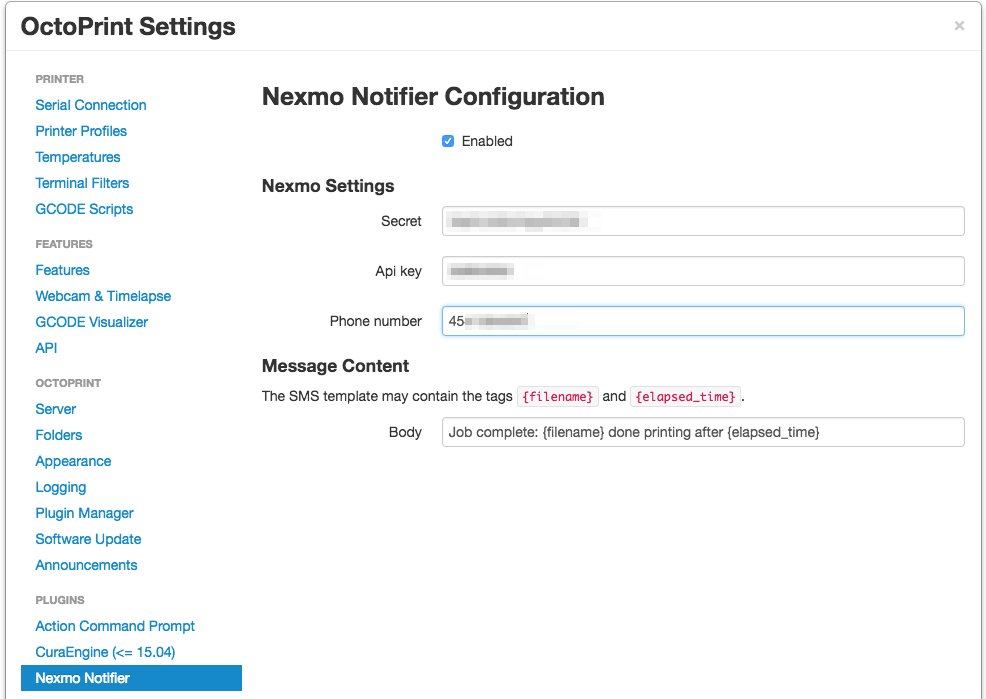Open Action Command Prompt plugin settings
This screenshot has width=986, height=699.
tap(115, 626)
